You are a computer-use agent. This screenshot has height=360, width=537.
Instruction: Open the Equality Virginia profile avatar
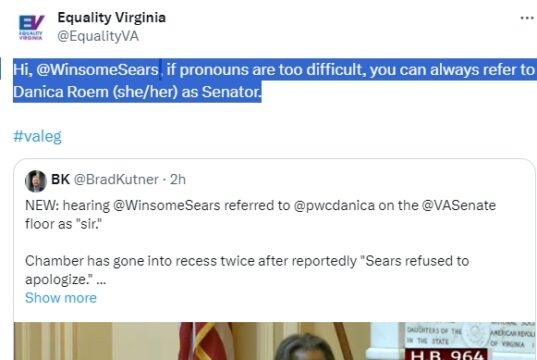(x=31, y=27)
